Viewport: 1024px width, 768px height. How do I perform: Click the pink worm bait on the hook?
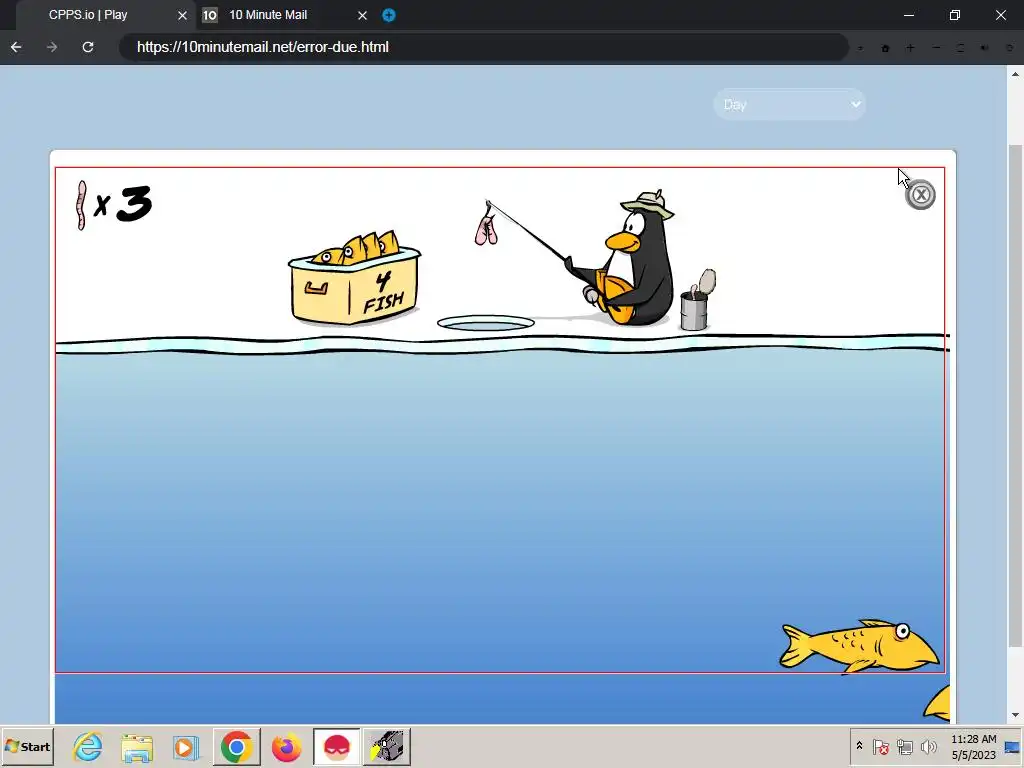coord(486,230)
